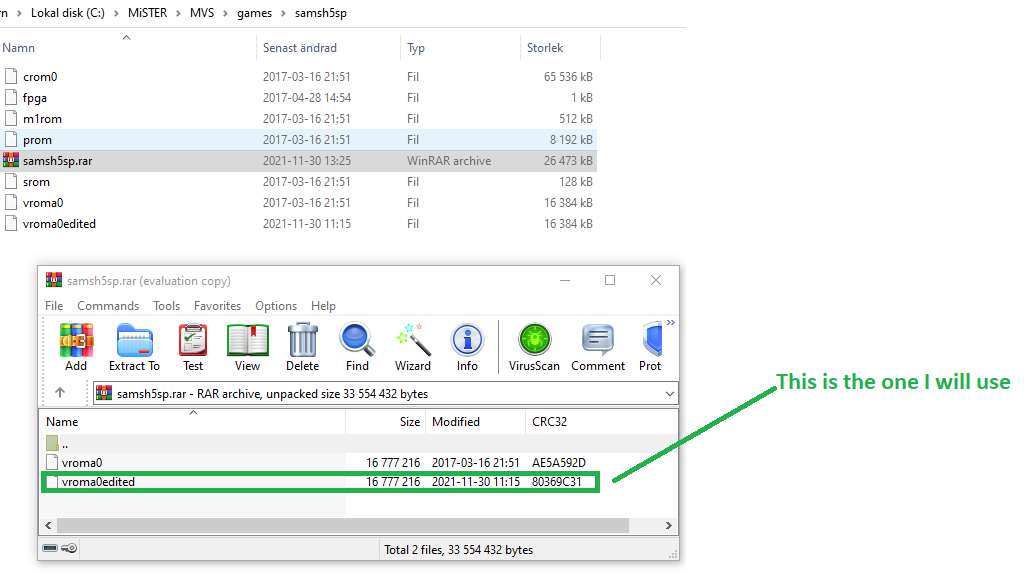This screenshot has height=578, width=1033.
Task: Click horizontal scrollbar right arrow
Action: click(x=669, y=525)
